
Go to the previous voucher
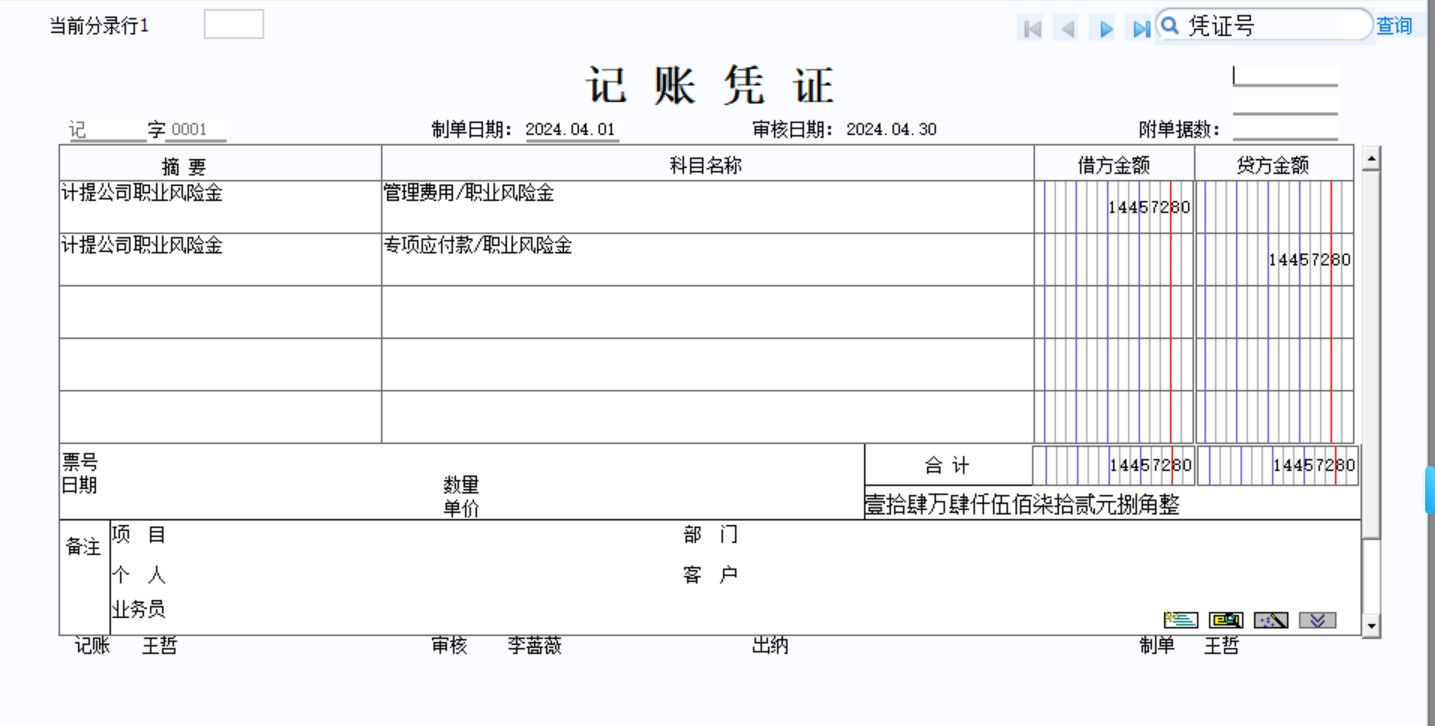point(1068,29)
